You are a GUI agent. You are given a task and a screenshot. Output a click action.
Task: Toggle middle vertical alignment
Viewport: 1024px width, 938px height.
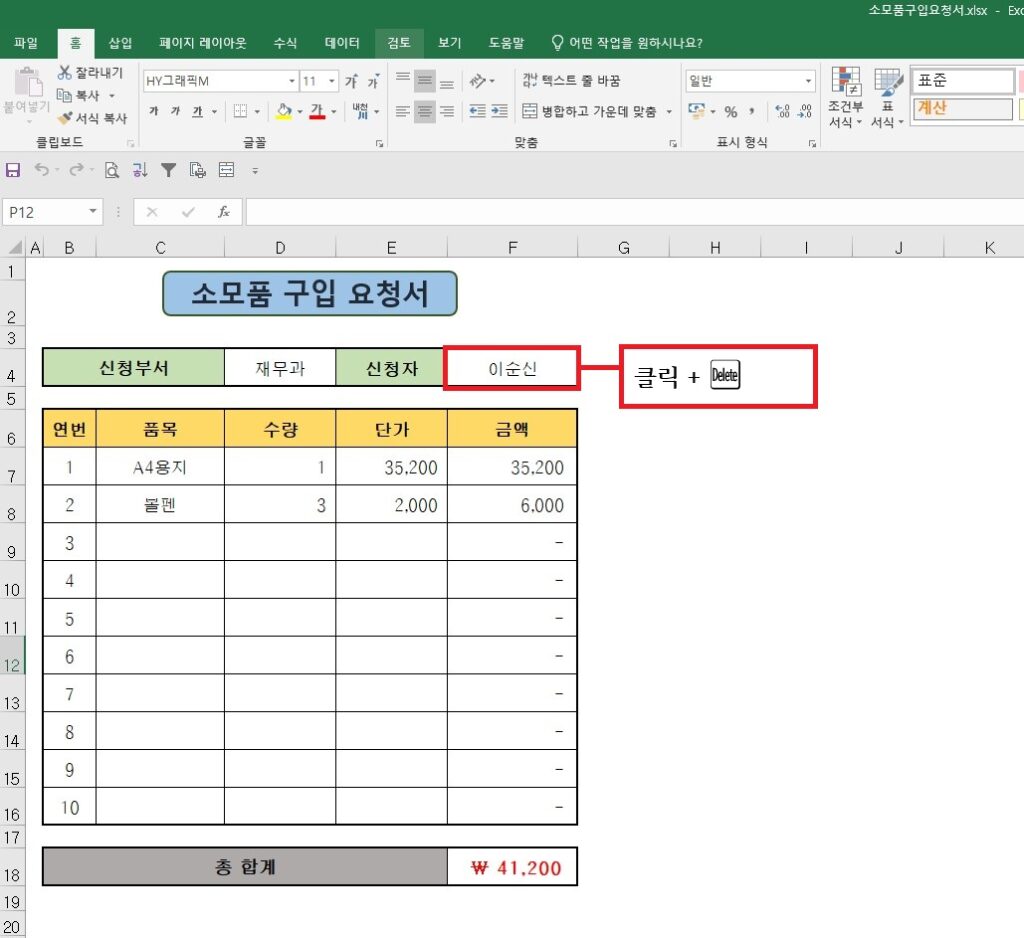click(x=425, y=81)
